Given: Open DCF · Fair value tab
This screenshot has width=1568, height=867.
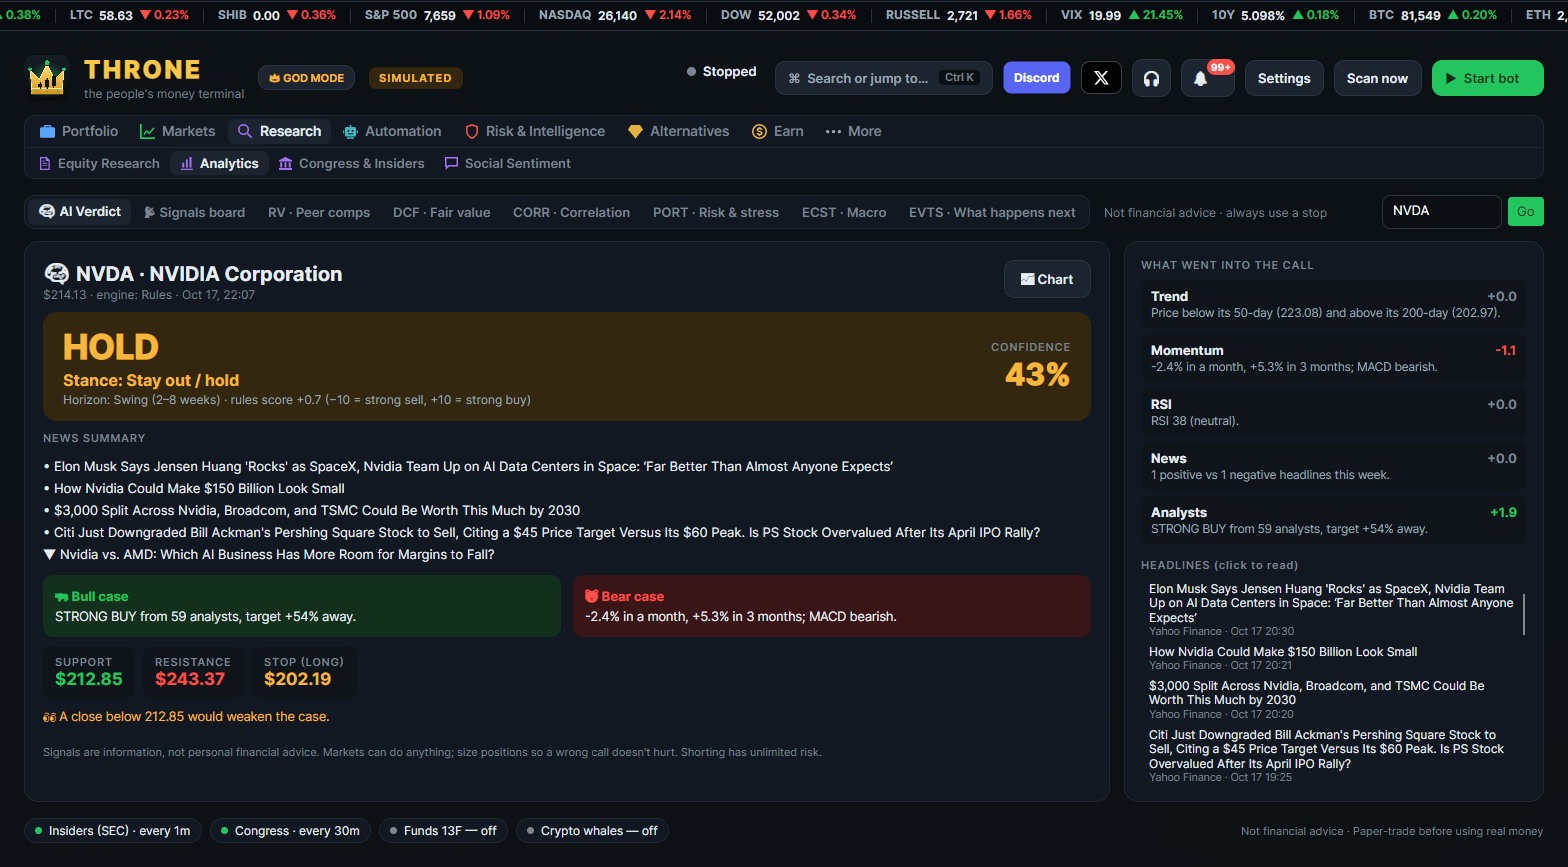Looking at the screenshot, I should (442, 212).
